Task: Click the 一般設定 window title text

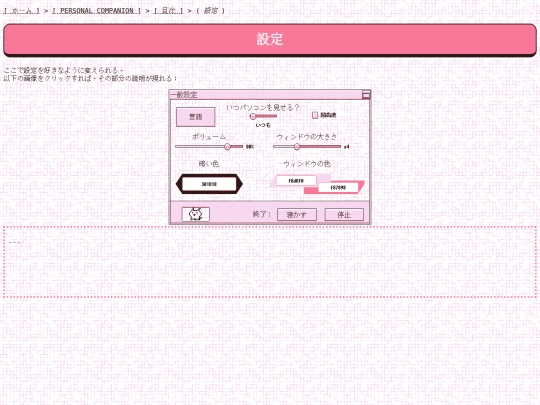Action: tap(184, 95)
